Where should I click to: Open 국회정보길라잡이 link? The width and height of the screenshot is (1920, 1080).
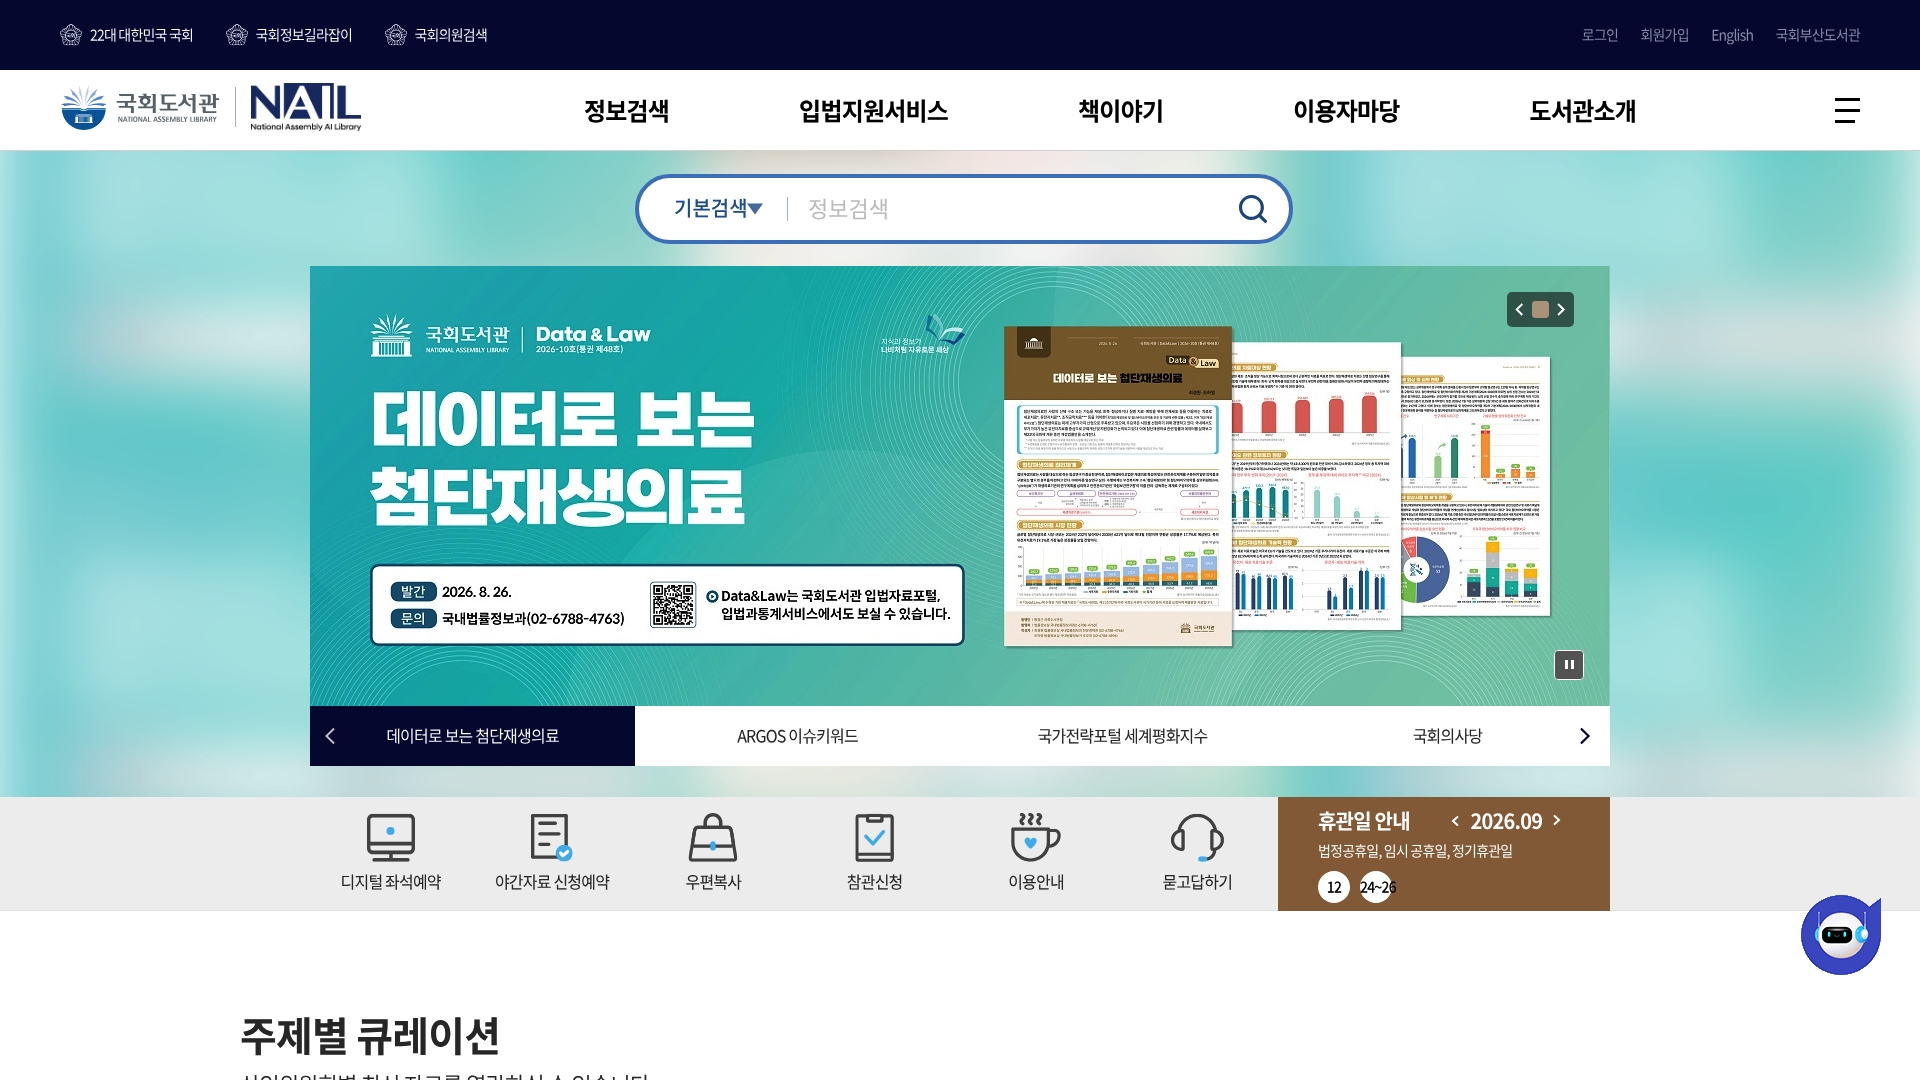[289, 35]
